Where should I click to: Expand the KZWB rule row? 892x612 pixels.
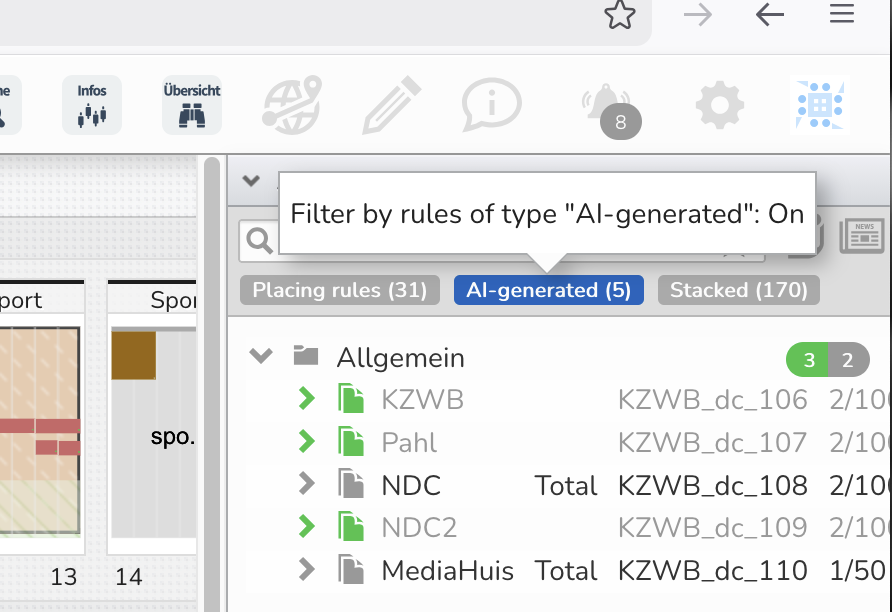point(306,400)
